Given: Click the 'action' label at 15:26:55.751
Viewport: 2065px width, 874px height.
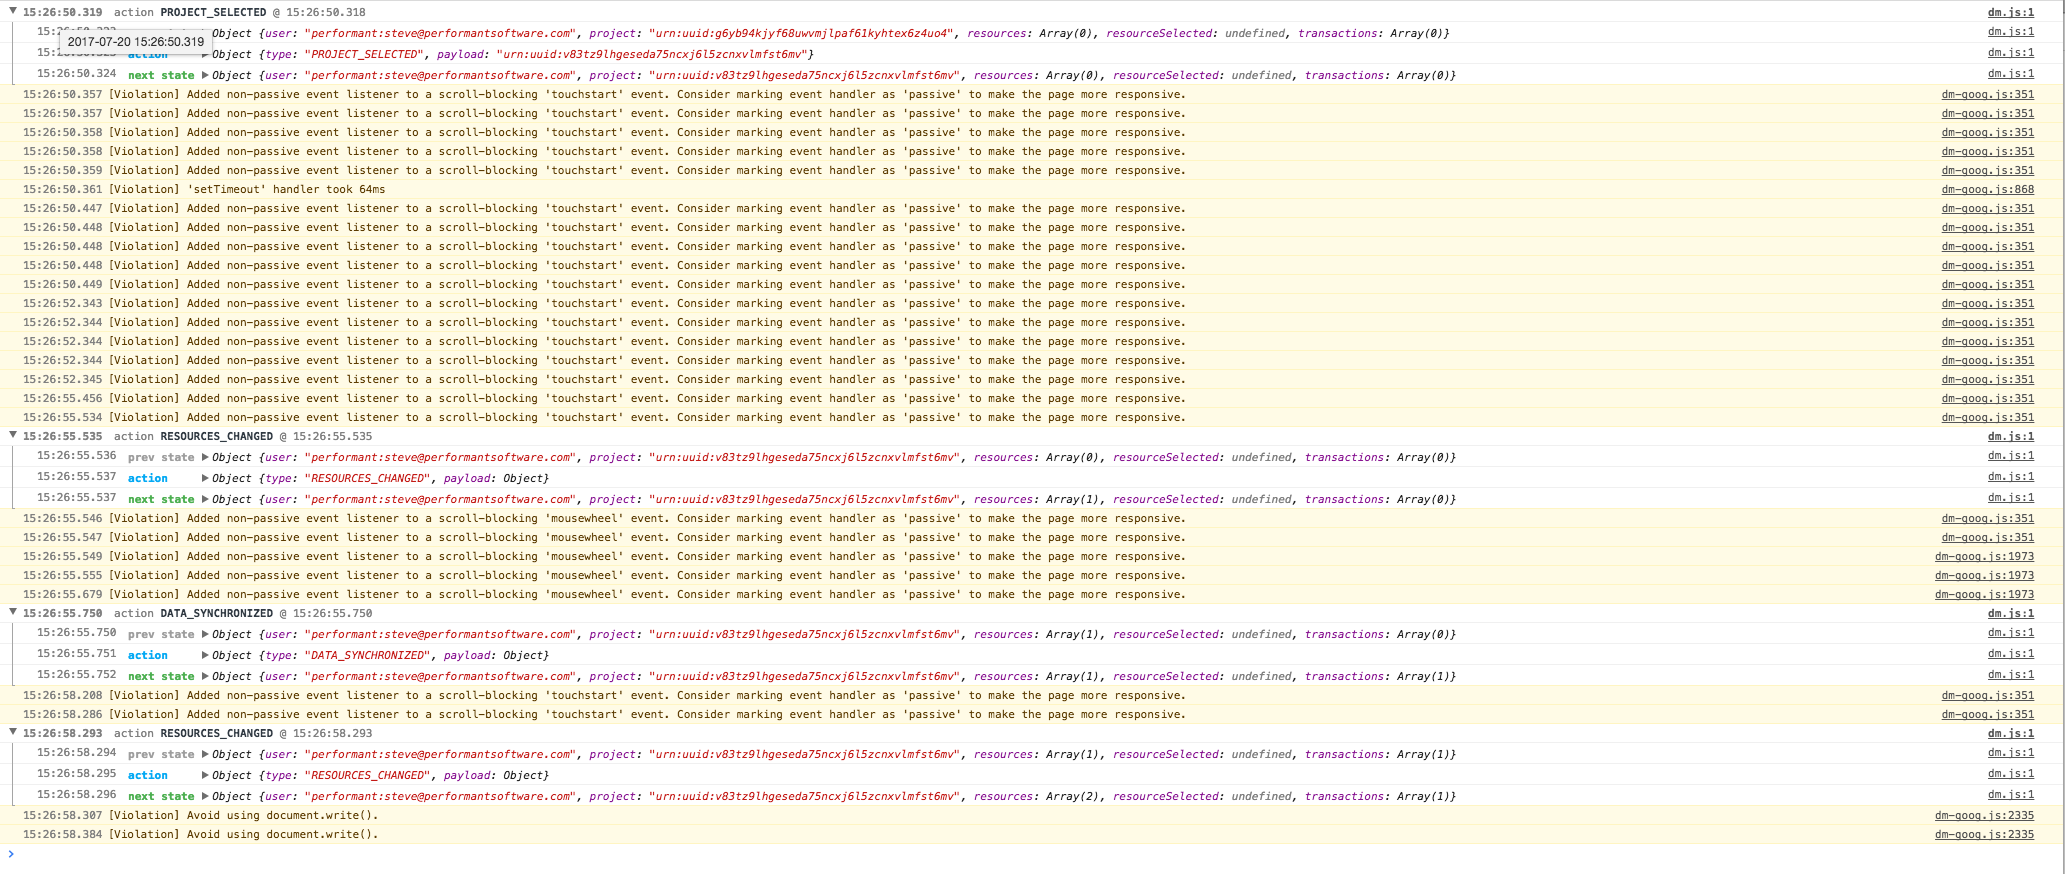Looking at the screenshot, I should point(148,655).
